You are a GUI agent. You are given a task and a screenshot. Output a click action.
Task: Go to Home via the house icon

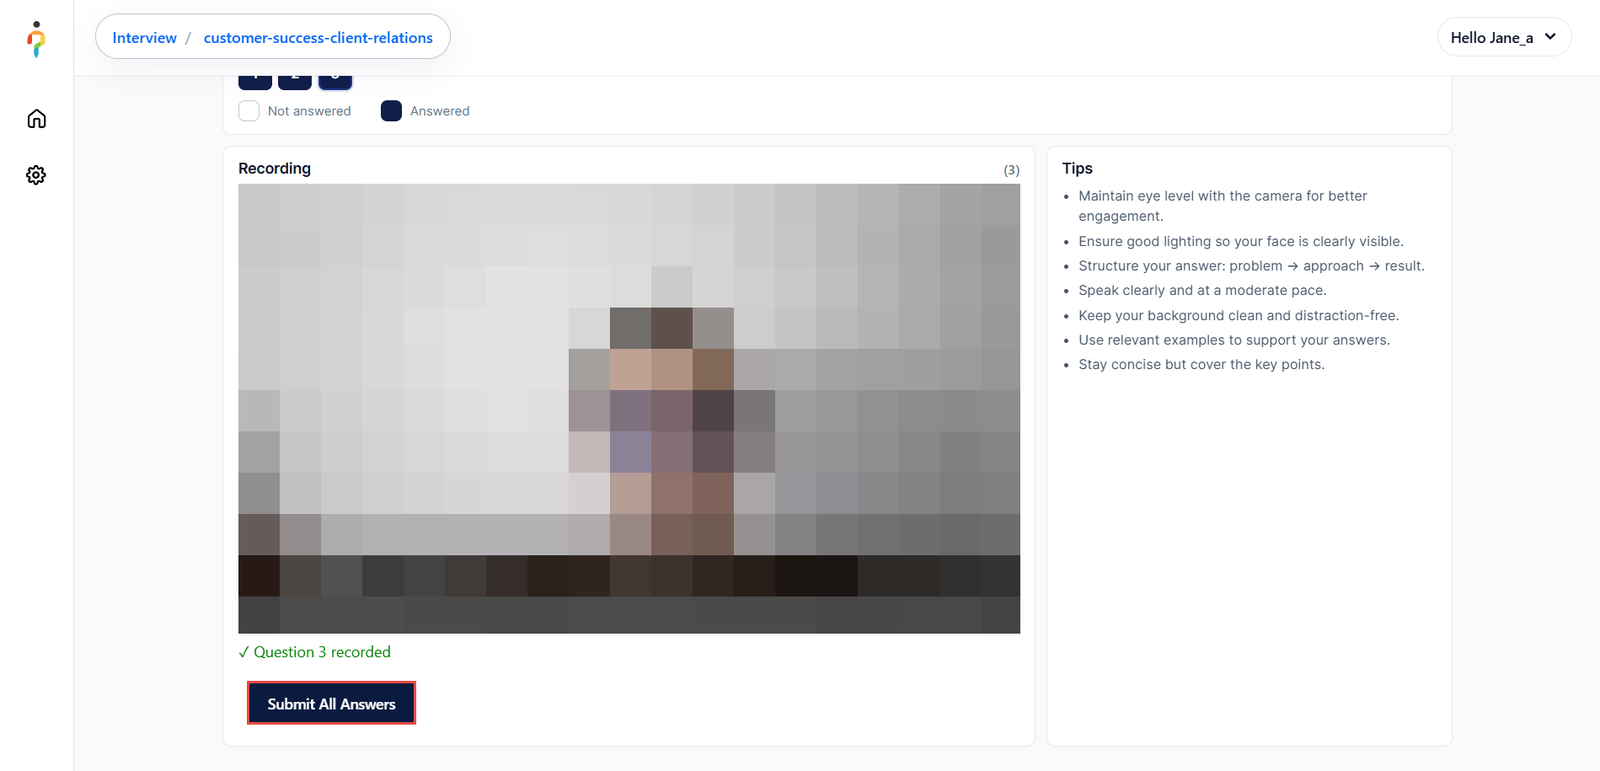tap(36, 119)
